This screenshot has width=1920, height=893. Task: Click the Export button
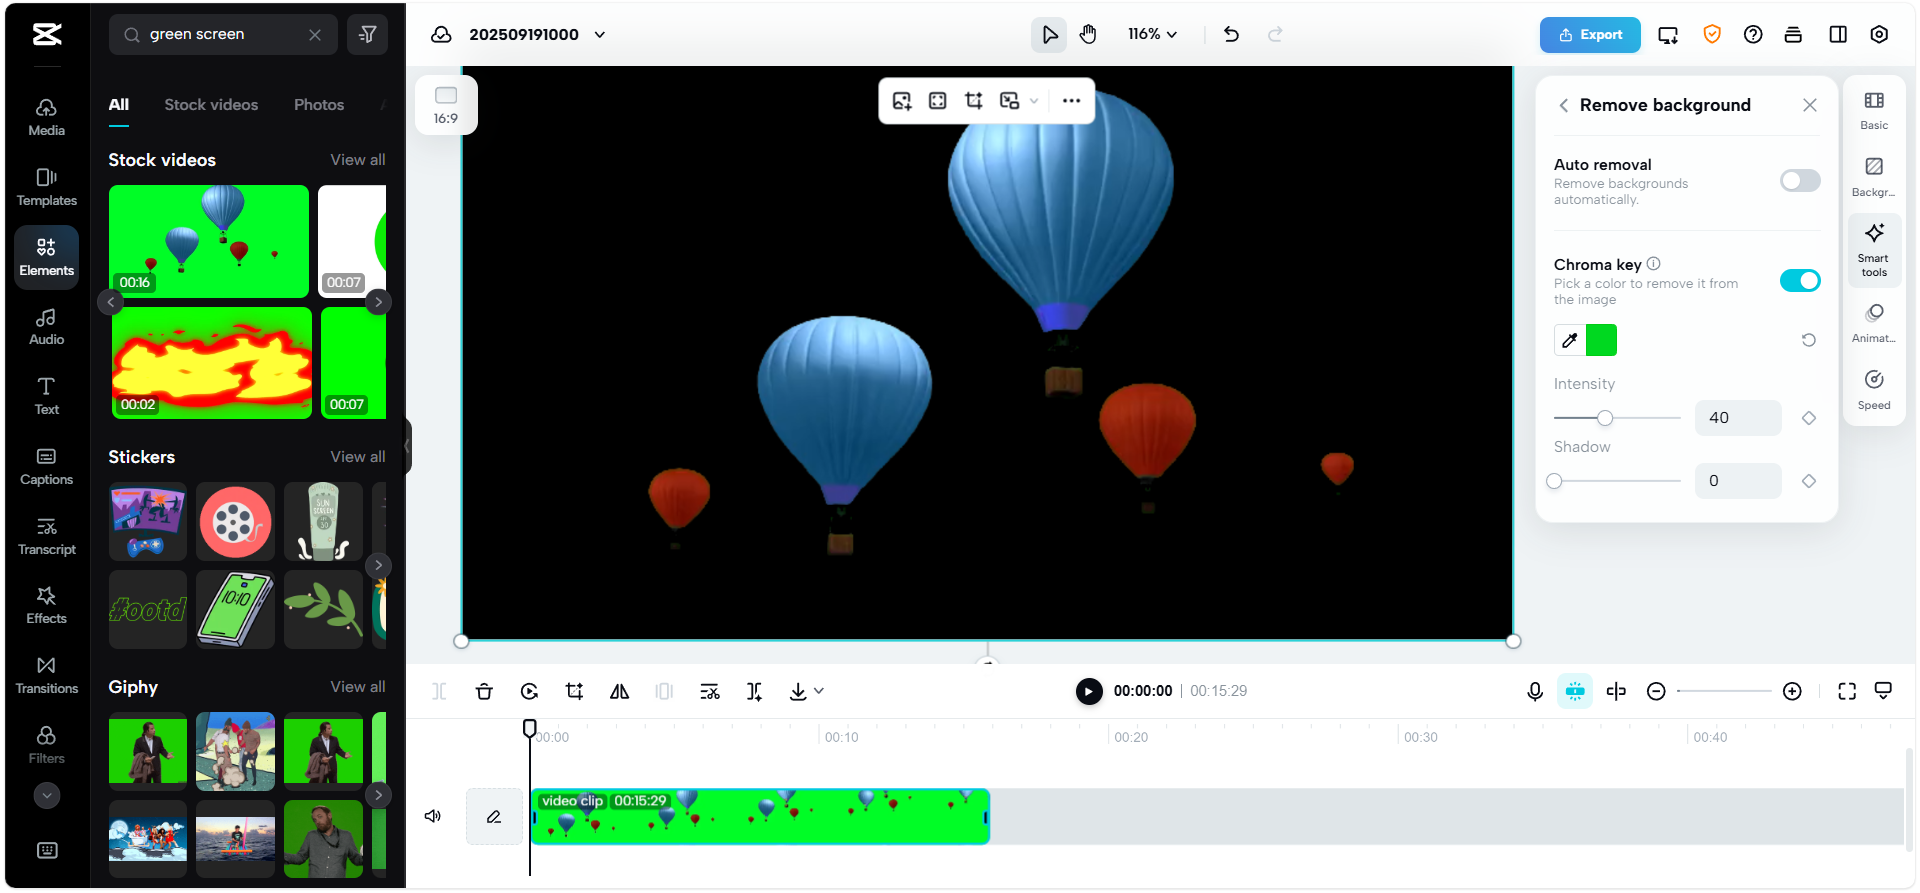1589,35
